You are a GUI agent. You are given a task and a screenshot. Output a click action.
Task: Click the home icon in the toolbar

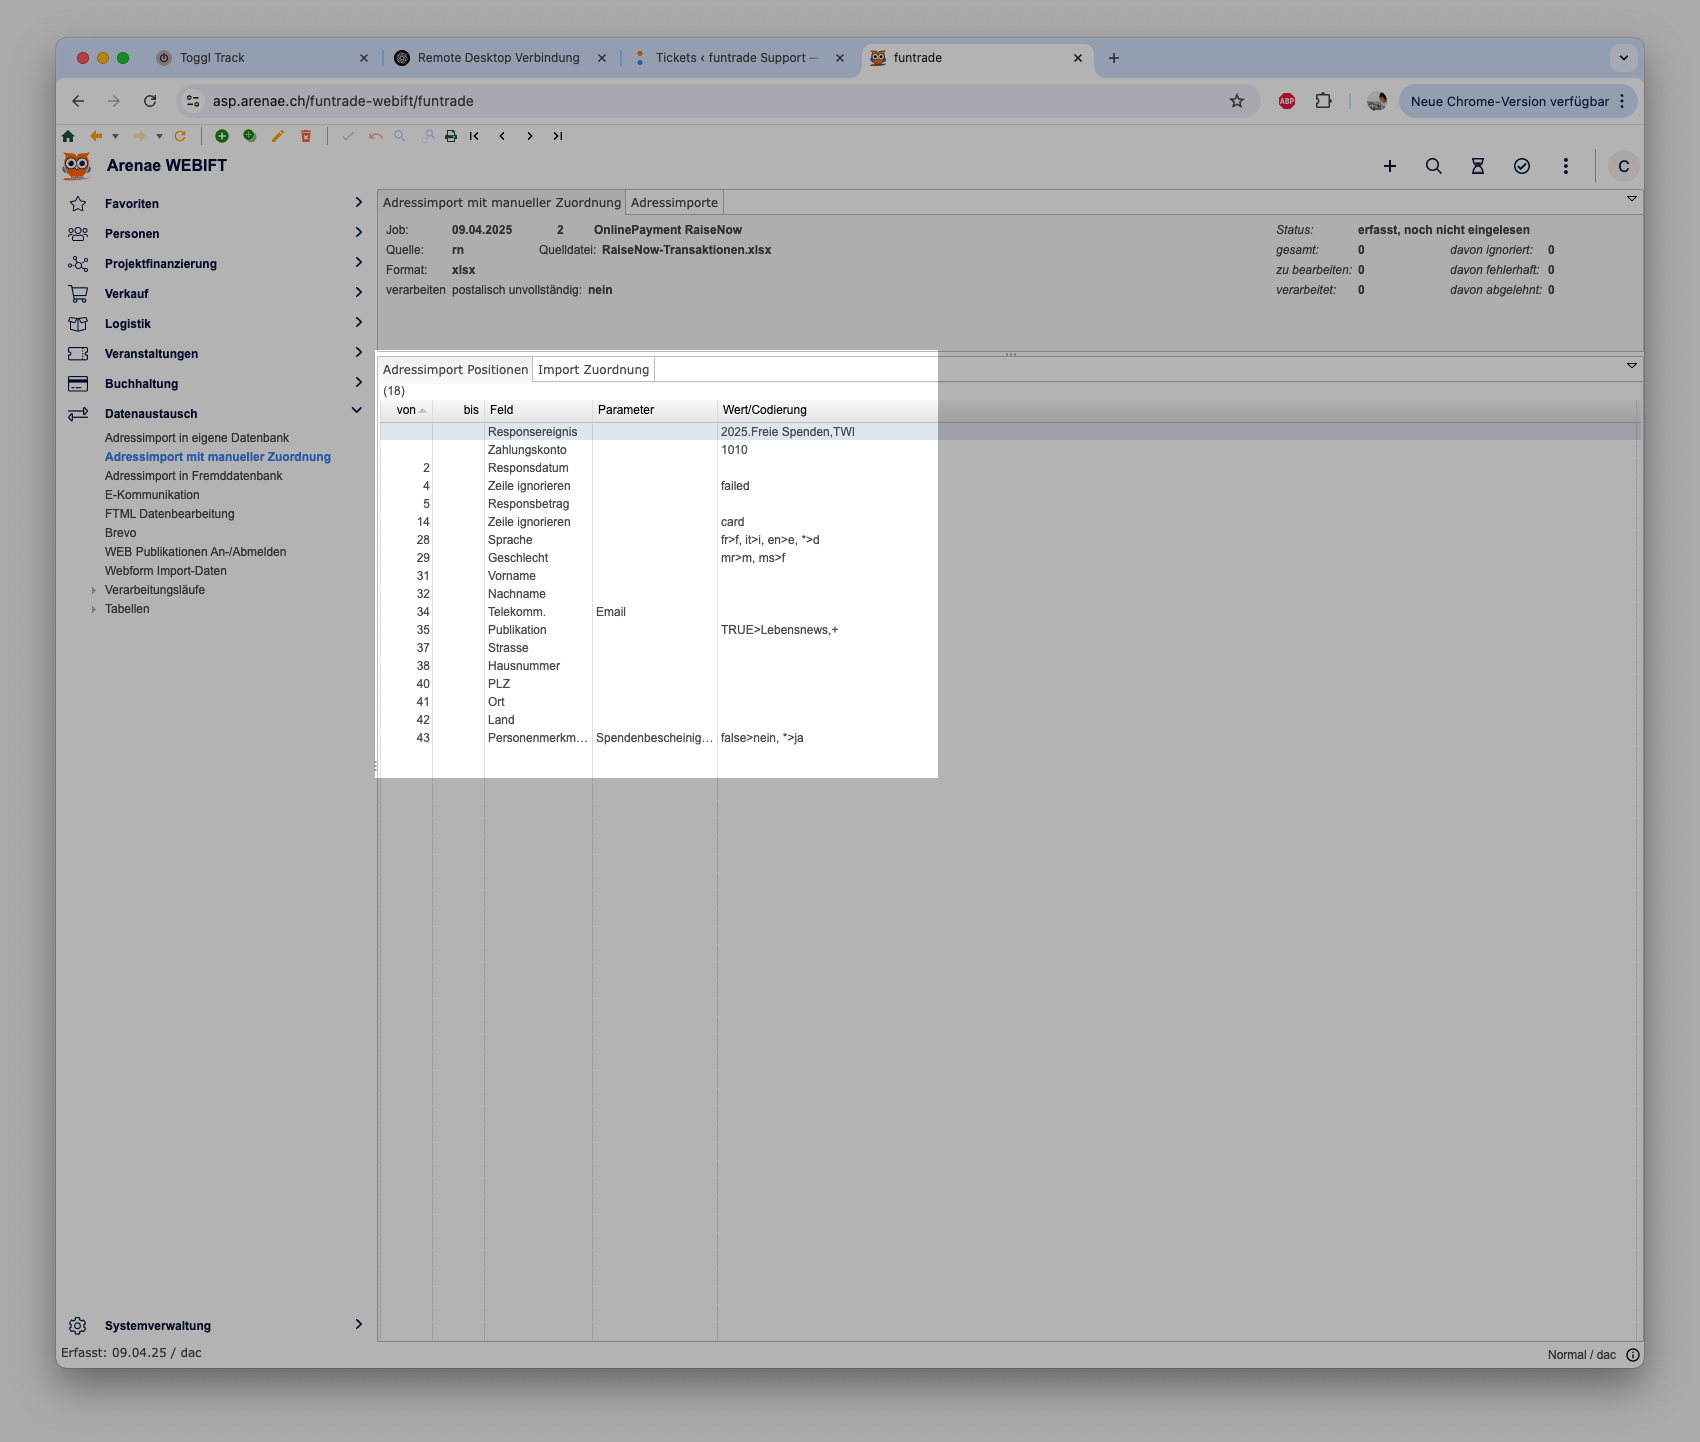(68, 136)
